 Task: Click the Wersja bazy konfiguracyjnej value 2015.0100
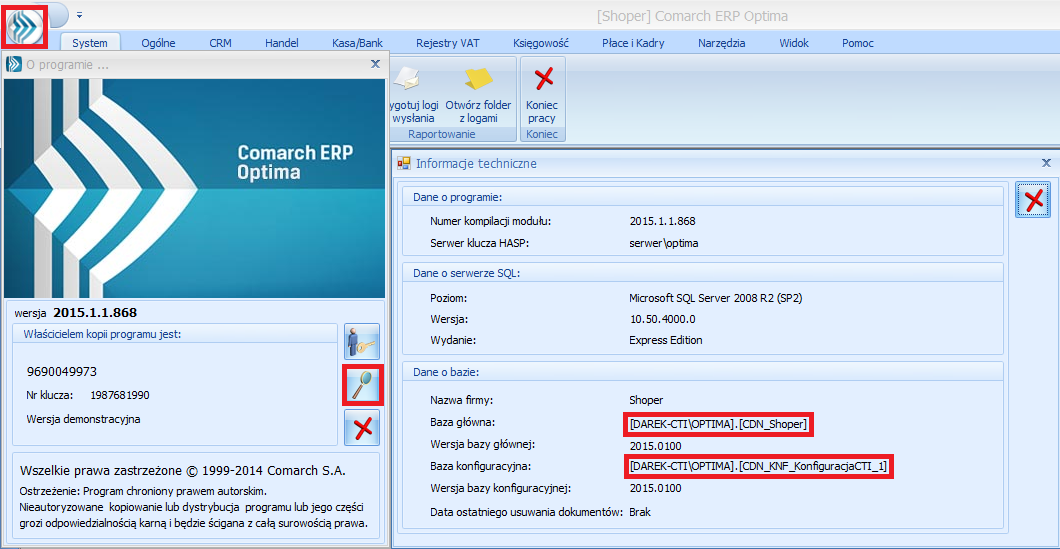tap(655, 488)
